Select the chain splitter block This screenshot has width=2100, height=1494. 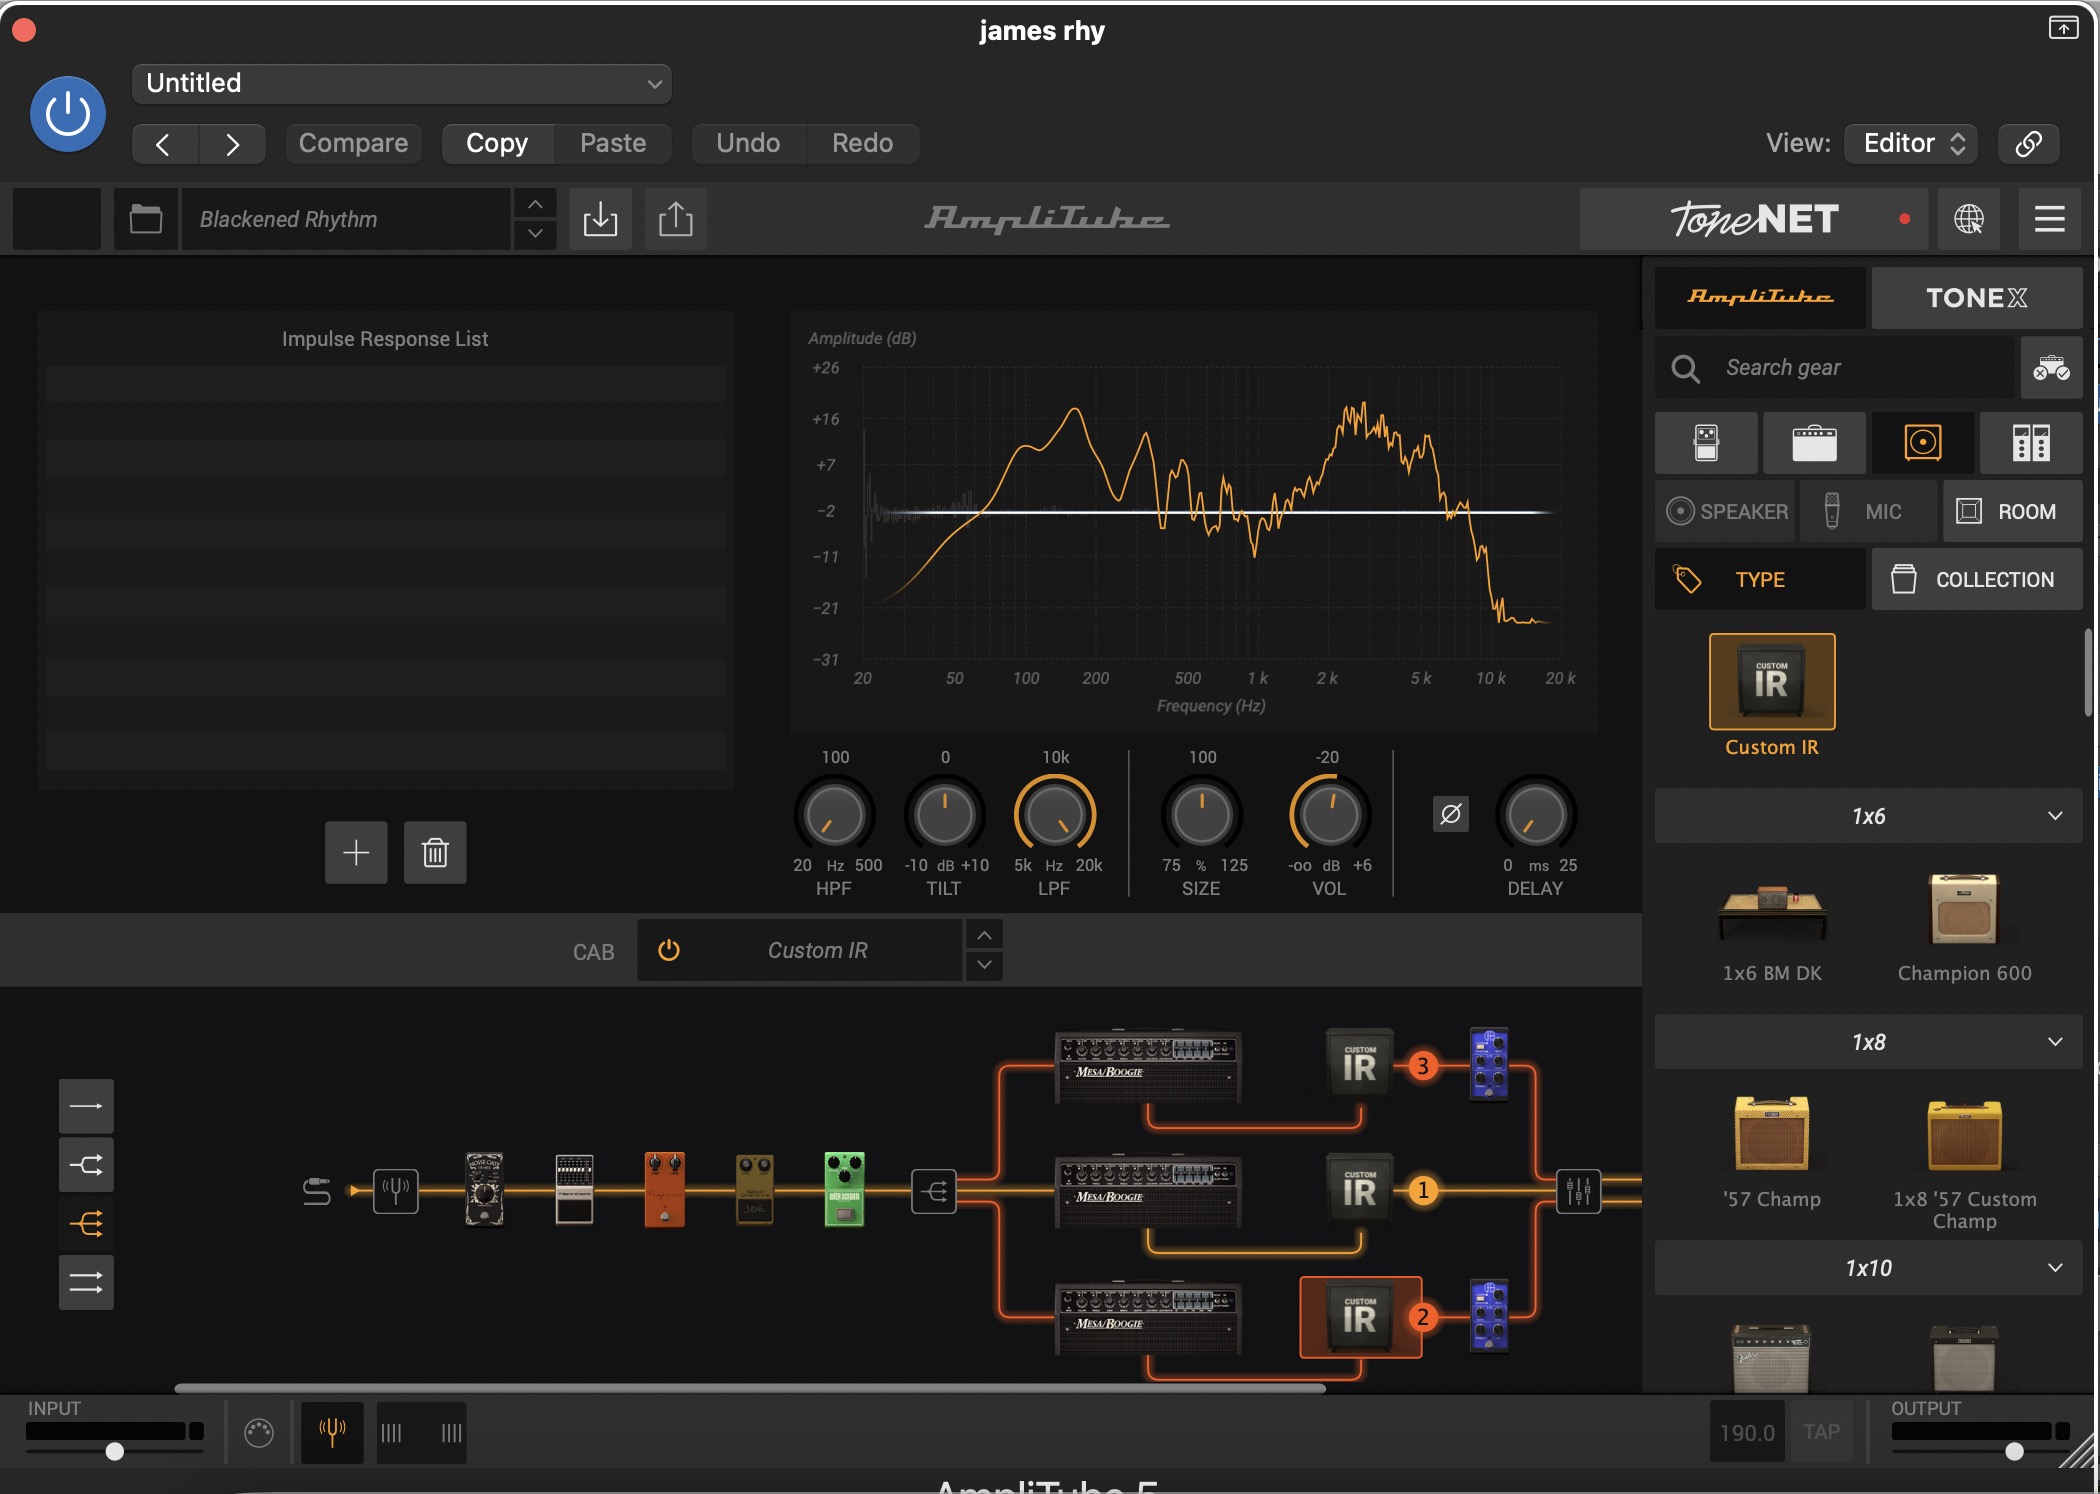point(934,1191)
